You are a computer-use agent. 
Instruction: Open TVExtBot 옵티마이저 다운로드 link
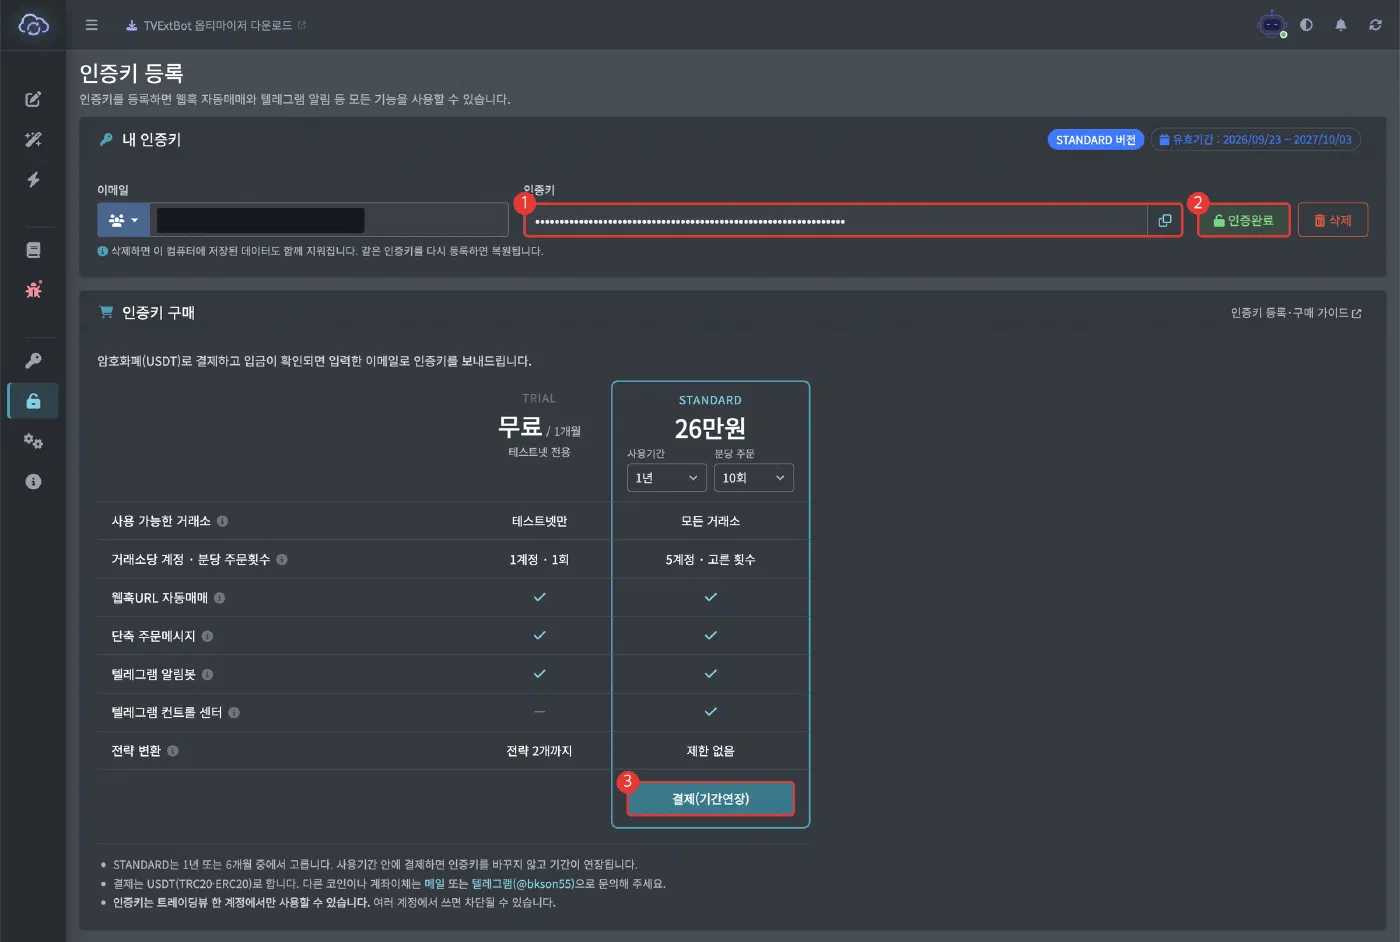pyautogui.click(x=216, y=26)
